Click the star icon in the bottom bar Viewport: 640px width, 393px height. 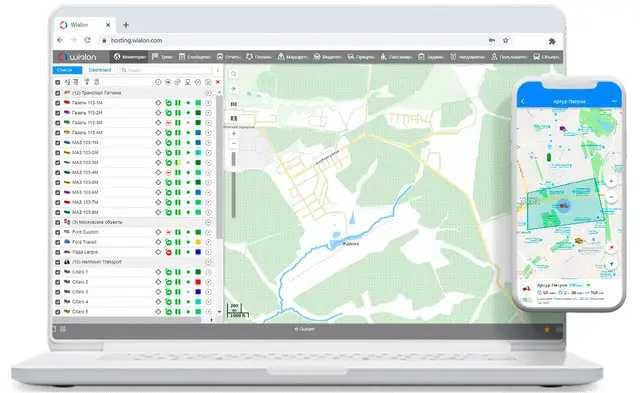coord(547,329)
